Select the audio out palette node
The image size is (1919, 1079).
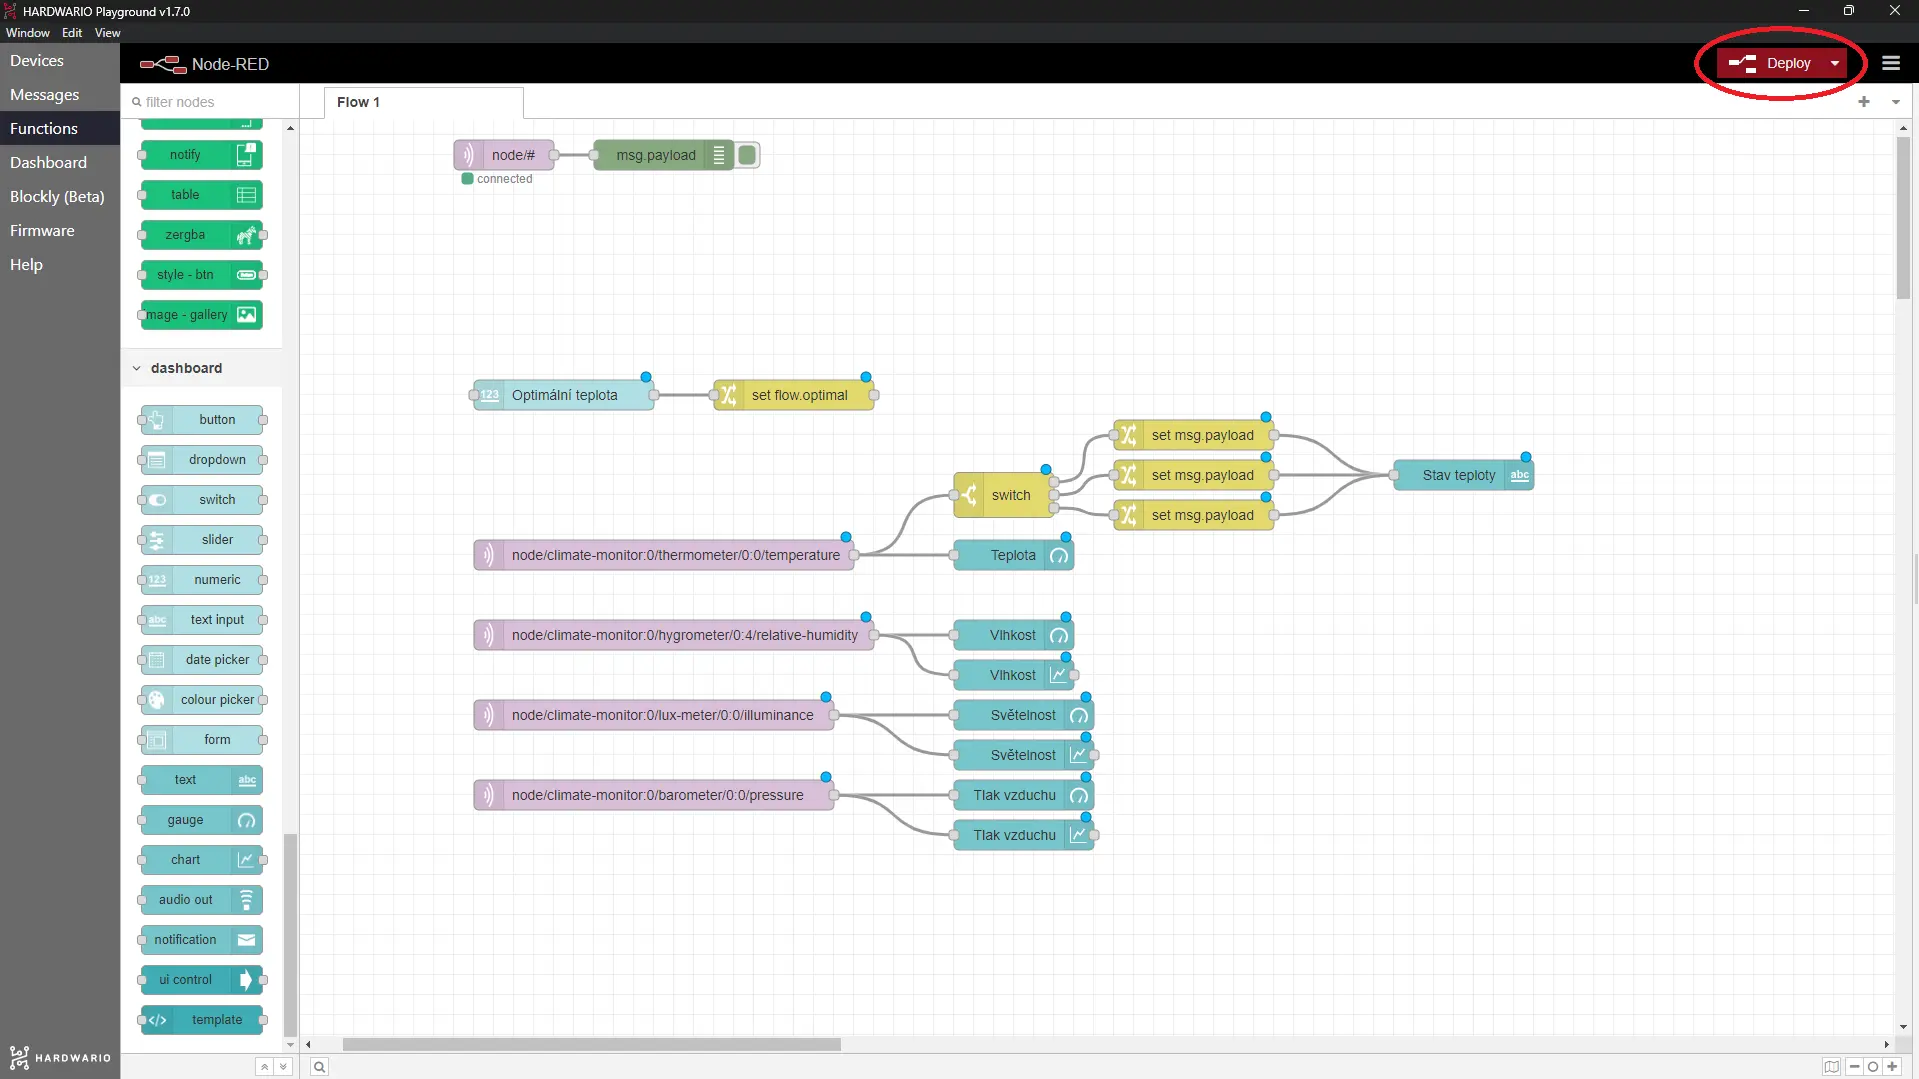click(202, 900)
